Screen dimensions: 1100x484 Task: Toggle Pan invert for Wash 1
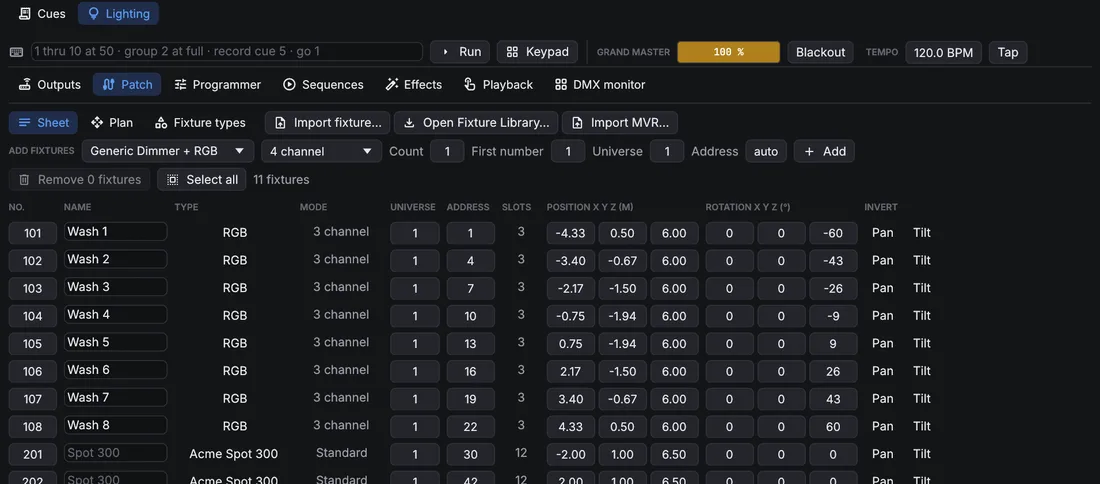pyautogui.click(x=883, y=232)
